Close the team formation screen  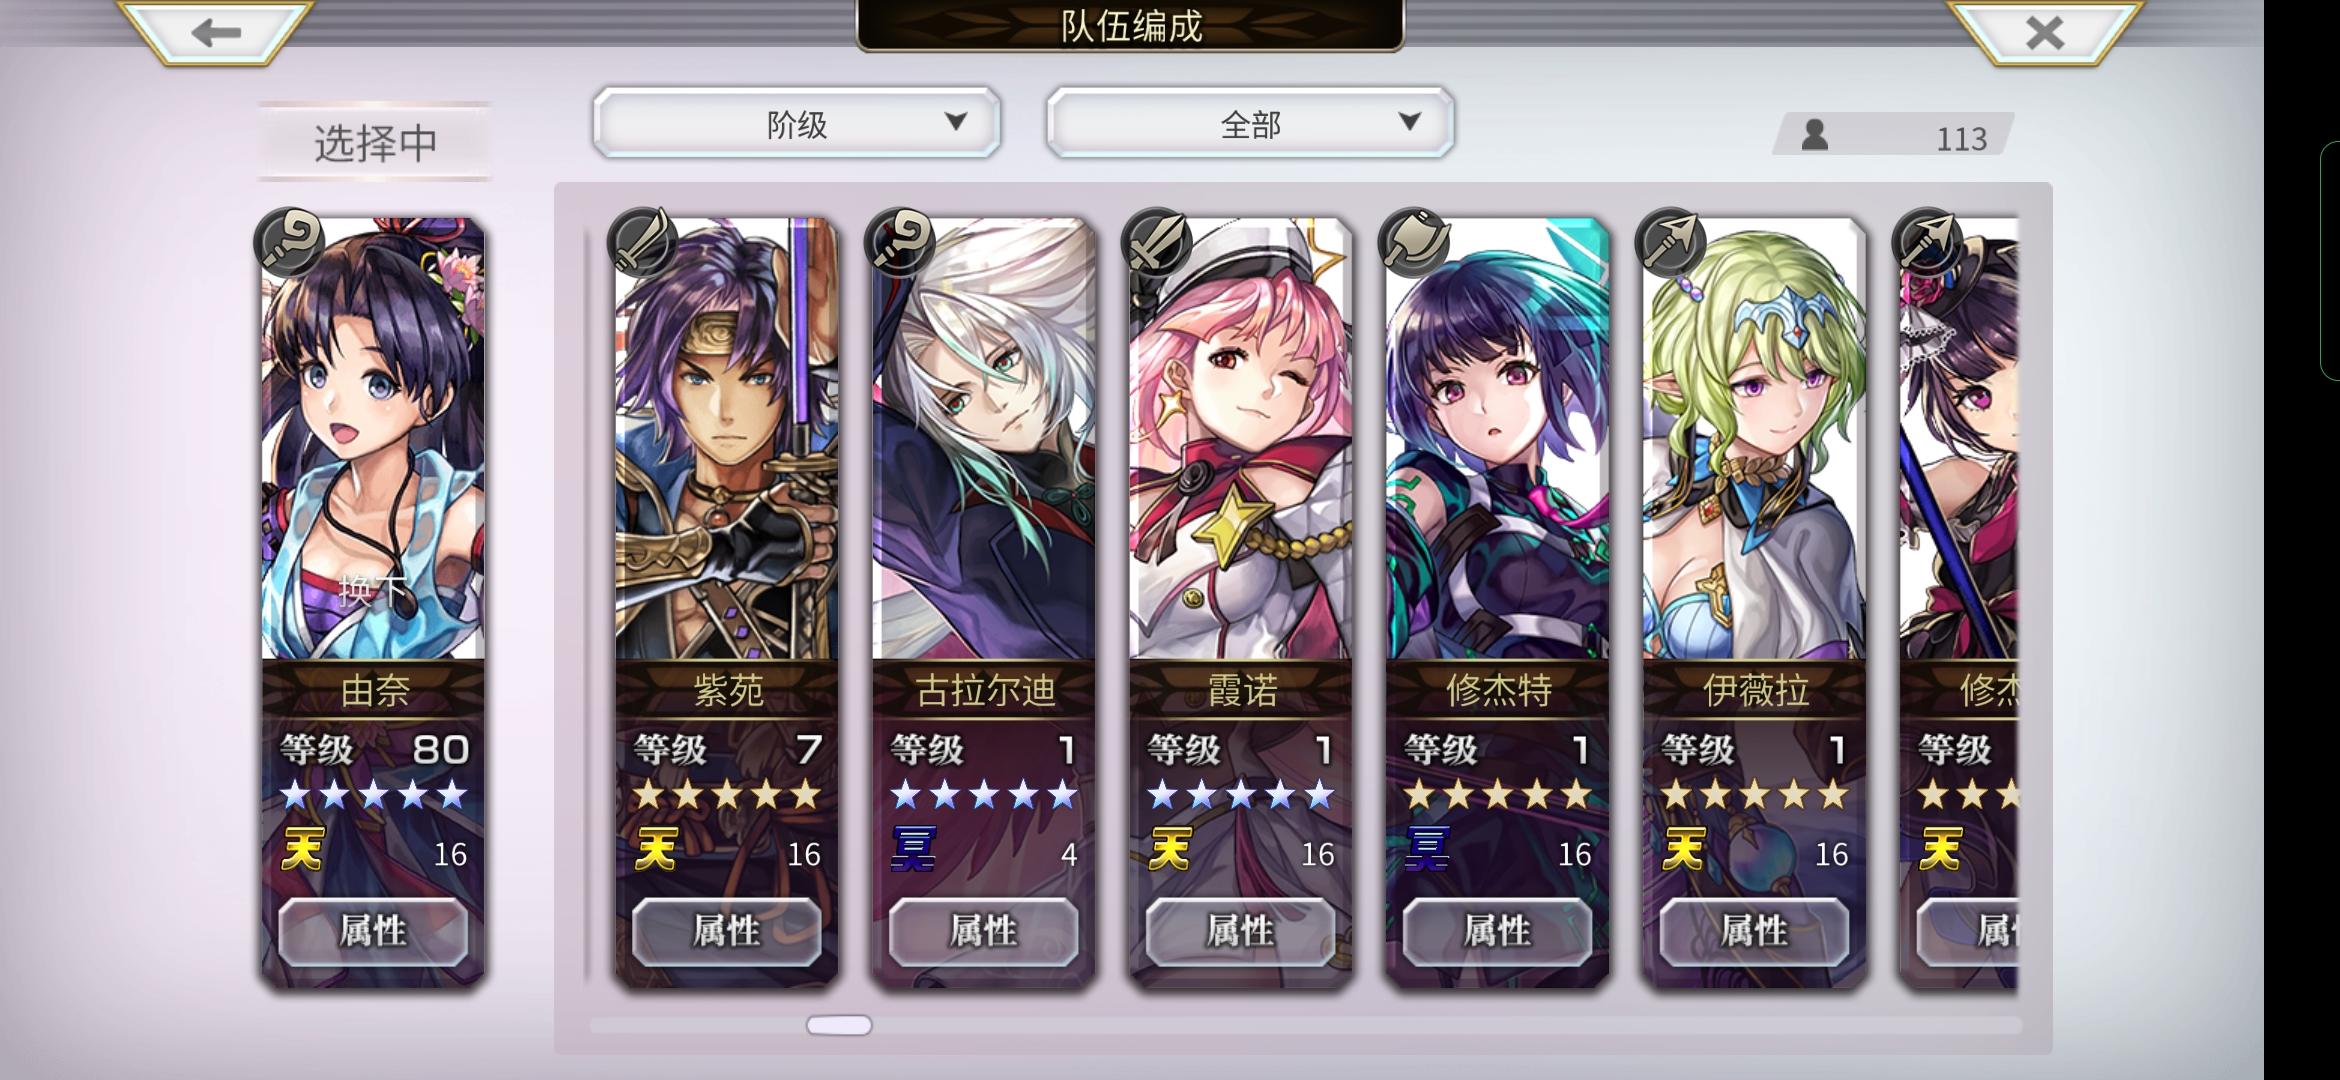coord(2044,33)
